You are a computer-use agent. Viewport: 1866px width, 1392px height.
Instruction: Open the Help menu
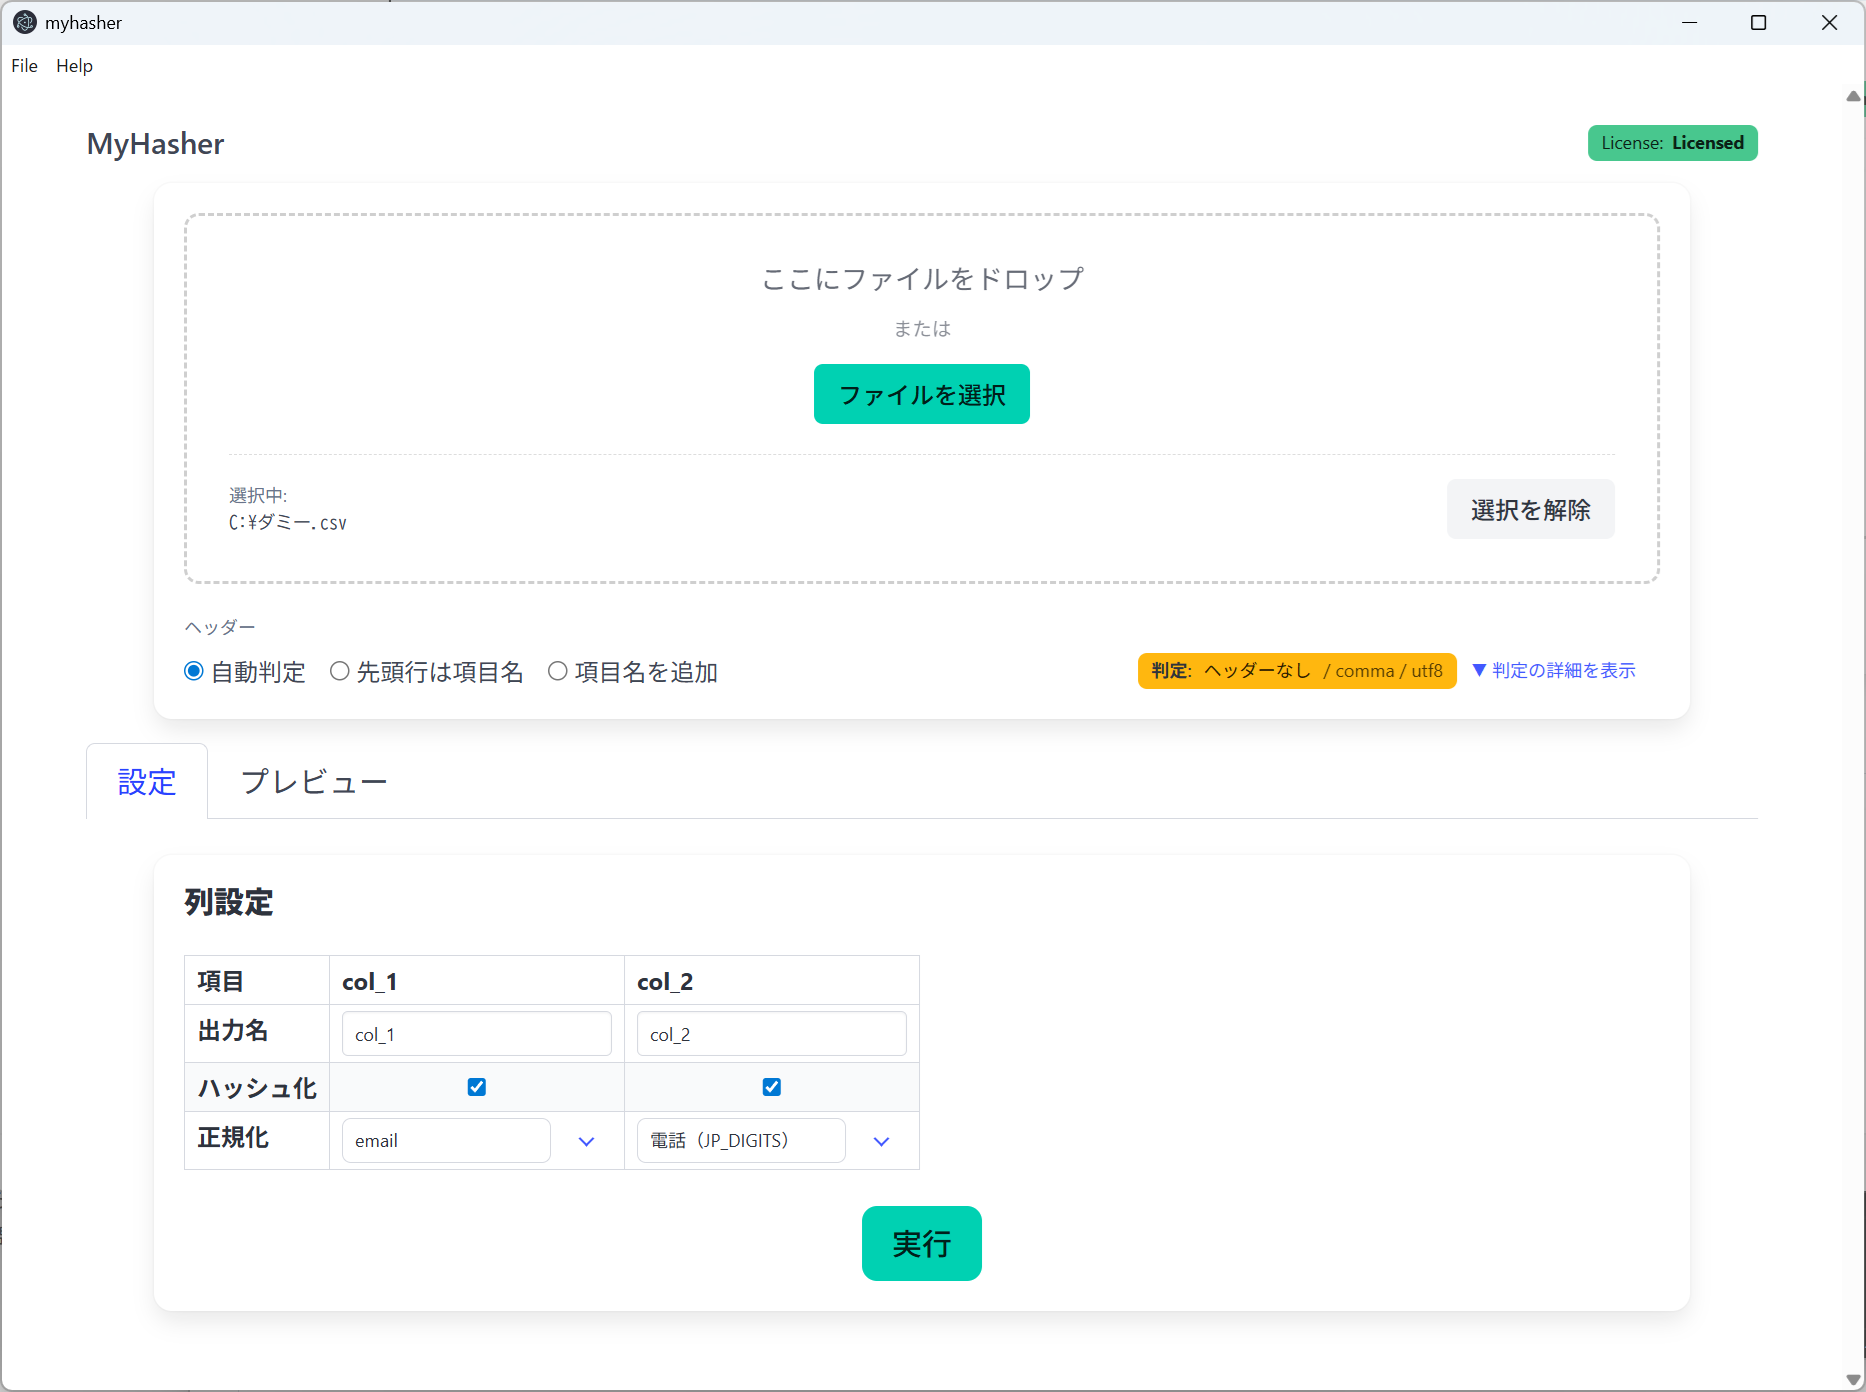pyautogui.click(x=74, y=66)
